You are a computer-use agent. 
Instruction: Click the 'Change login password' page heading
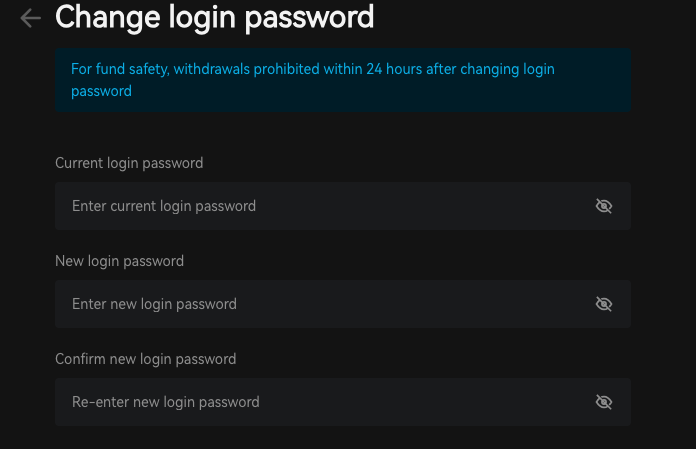coord(214,18)
